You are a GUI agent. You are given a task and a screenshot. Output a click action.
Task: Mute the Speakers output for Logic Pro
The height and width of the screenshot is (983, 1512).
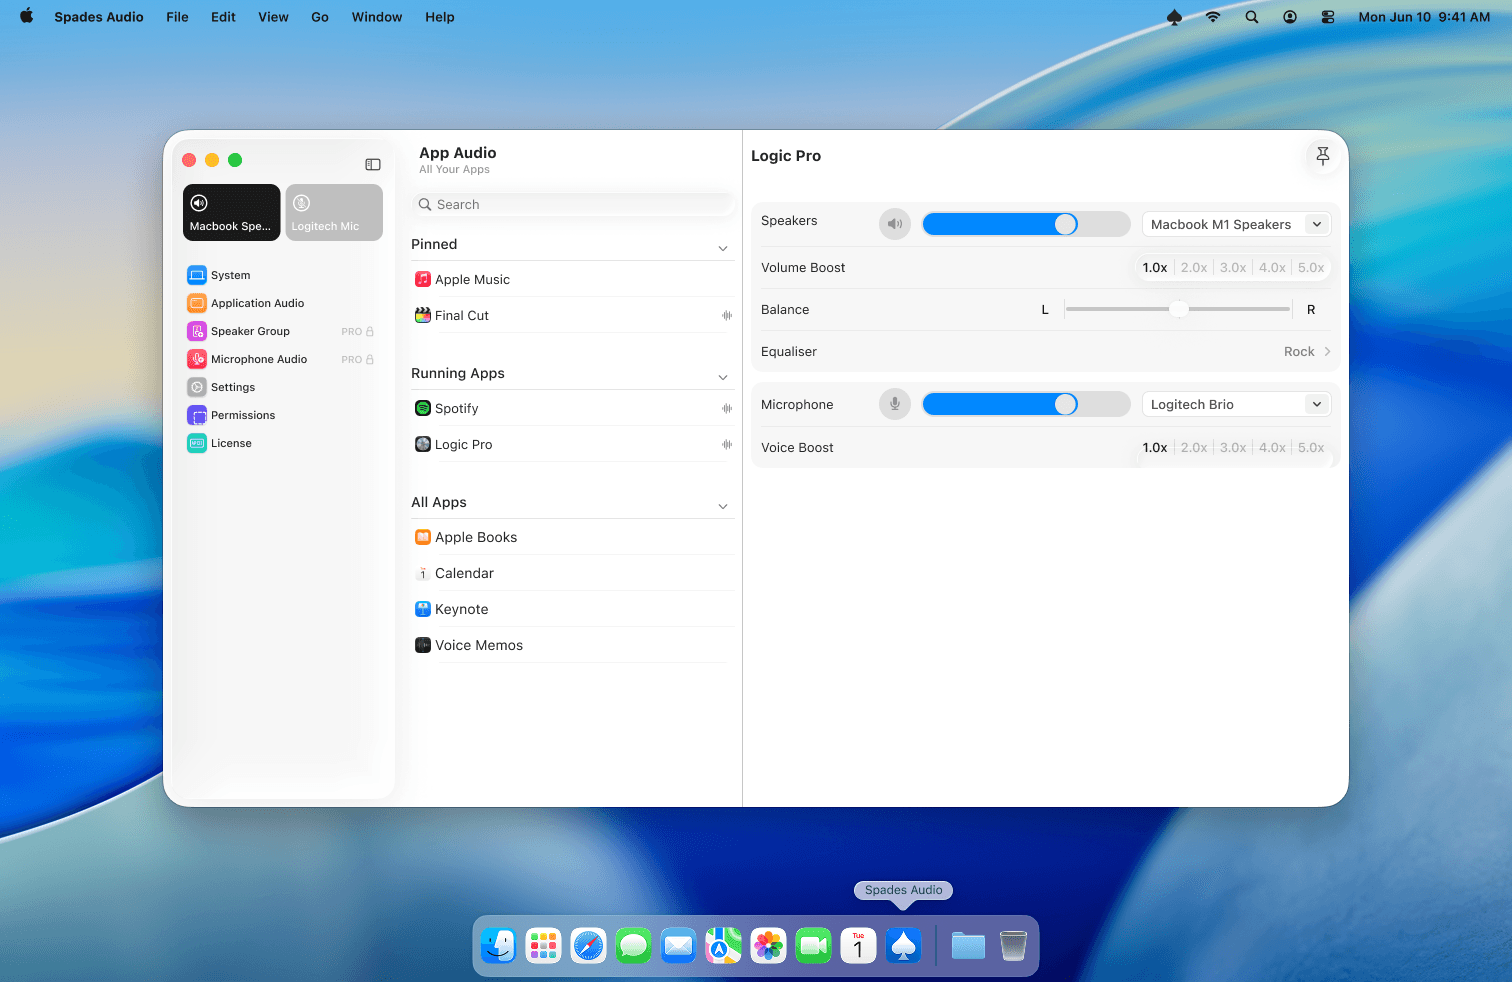895,224
